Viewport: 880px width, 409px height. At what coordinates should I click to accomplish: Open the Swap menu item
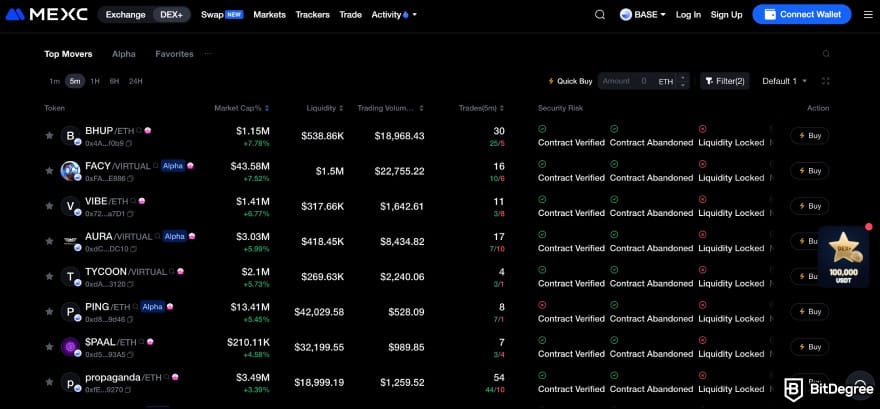point(222,15)
